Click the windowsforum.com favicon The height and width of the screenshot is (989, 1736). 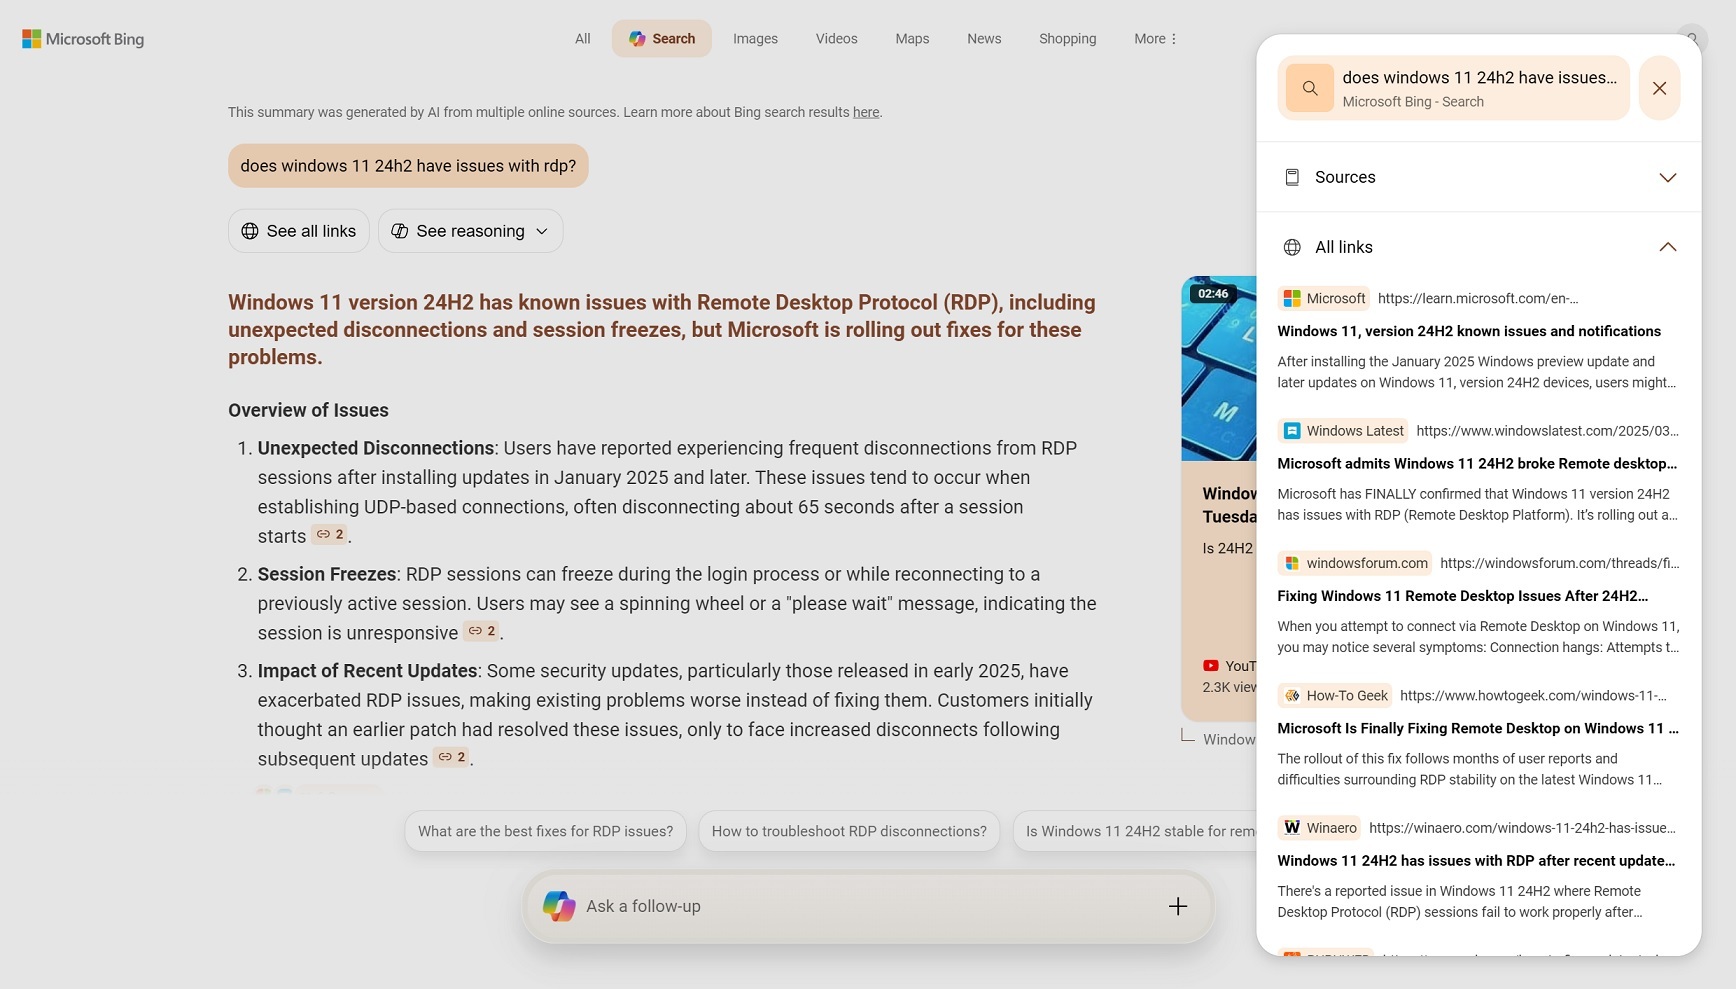click(x=1291, y=563)
